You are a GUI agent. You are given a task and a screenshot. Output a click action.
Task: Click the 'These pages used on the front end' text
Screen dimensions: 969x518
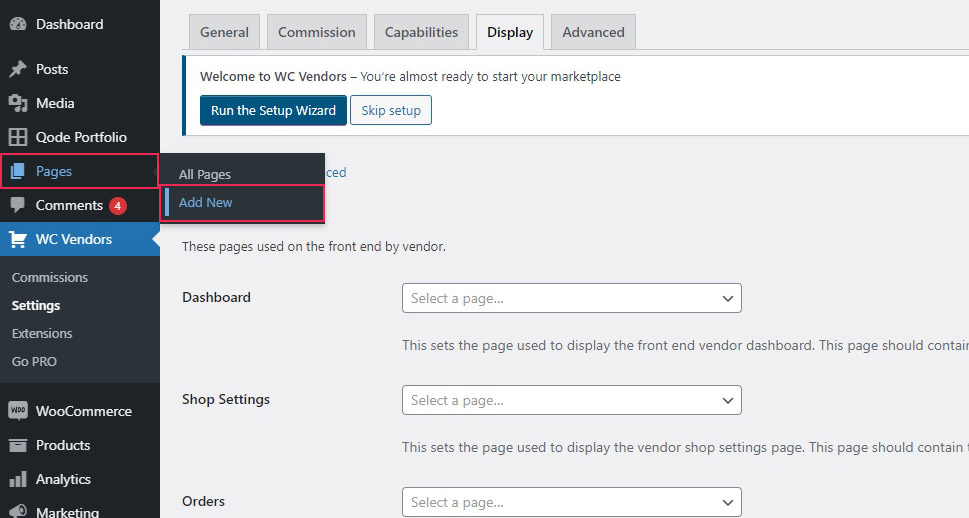pyautogui.click(x=313, y=247)
